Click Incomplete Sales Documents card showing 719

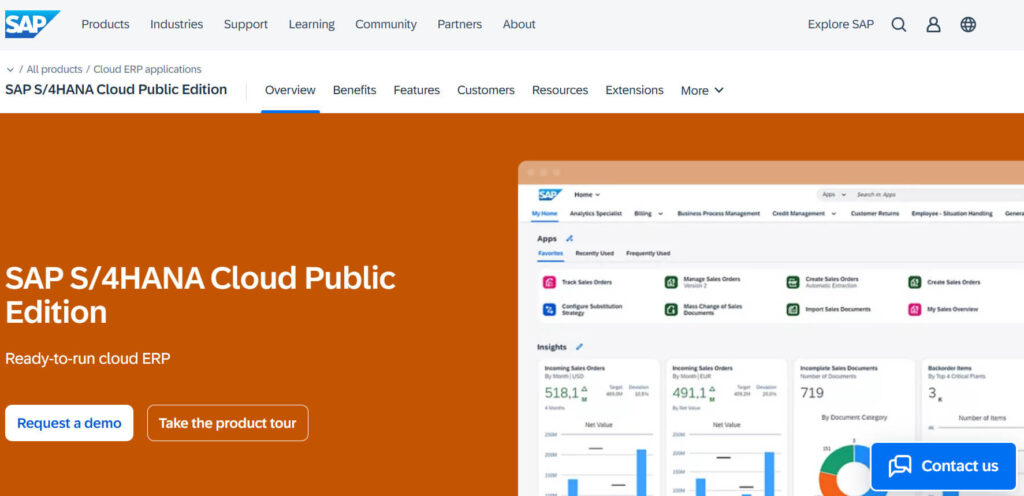coord(854,427)
